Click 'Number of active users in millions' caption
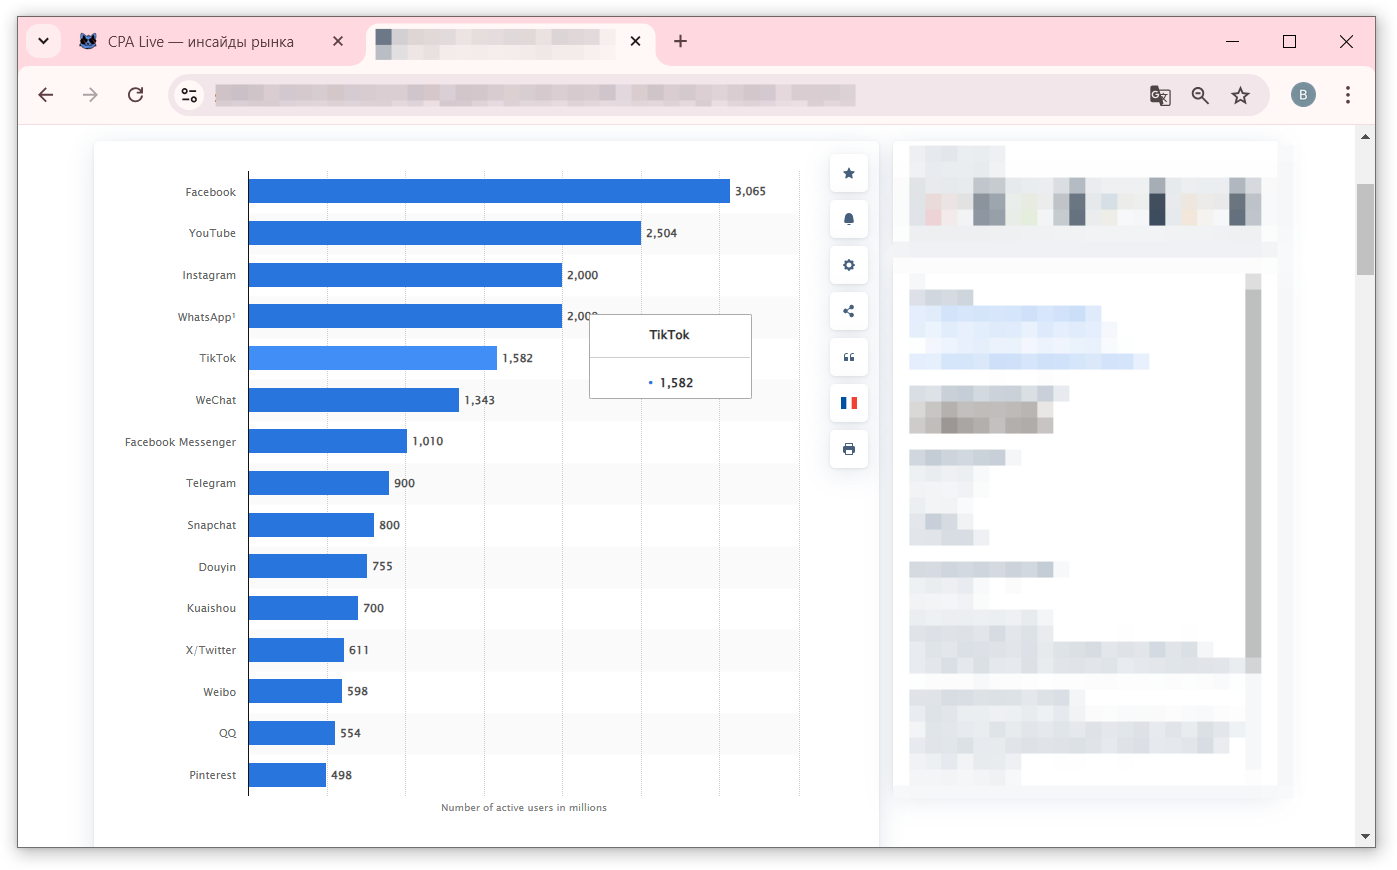The image size is (1397, 870). click(524, 807)
